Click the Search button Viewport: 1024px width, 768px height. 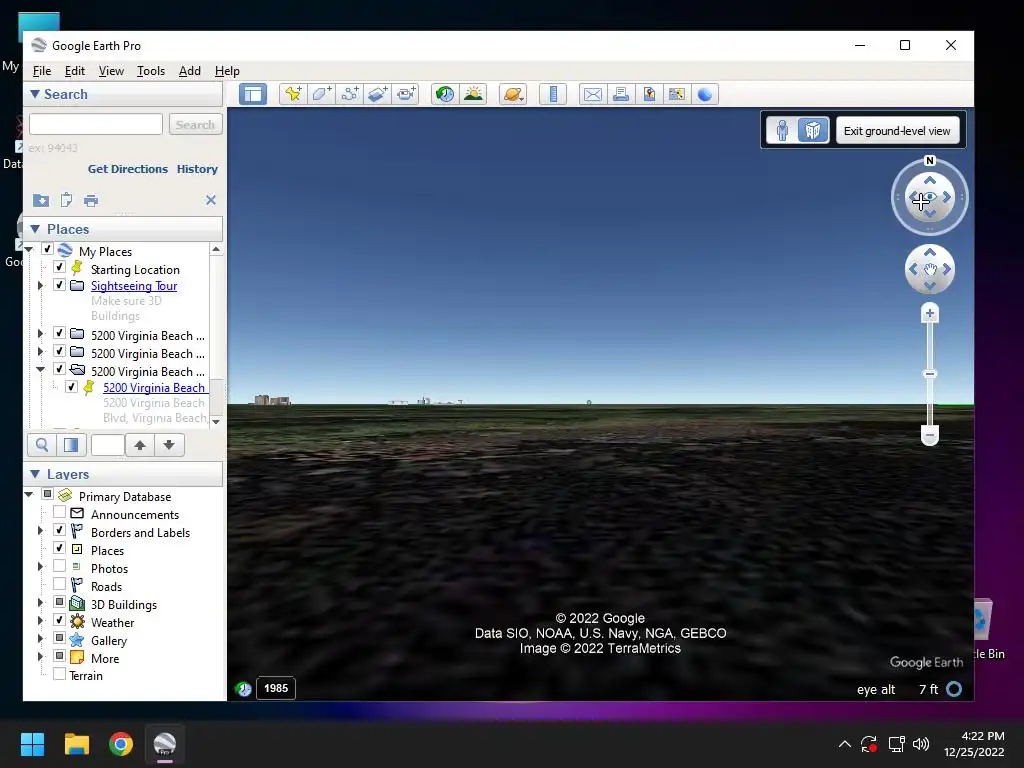195,124
